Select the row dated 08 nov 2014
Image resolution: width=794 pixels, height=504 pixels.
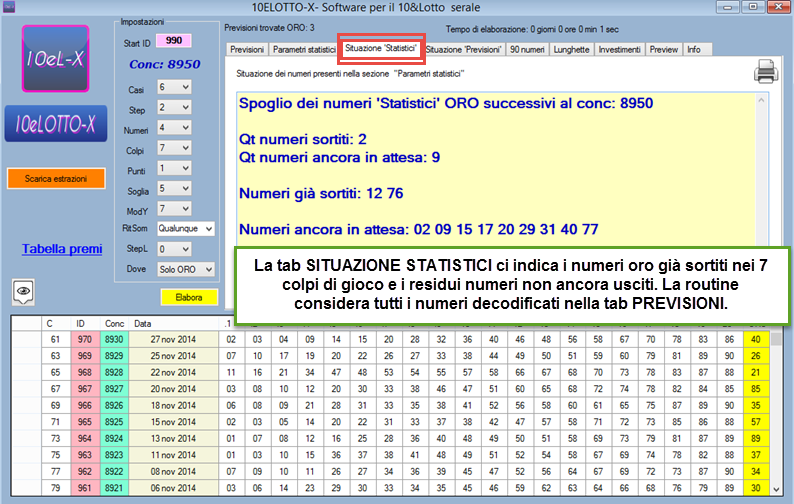click(x=390, y=472)
